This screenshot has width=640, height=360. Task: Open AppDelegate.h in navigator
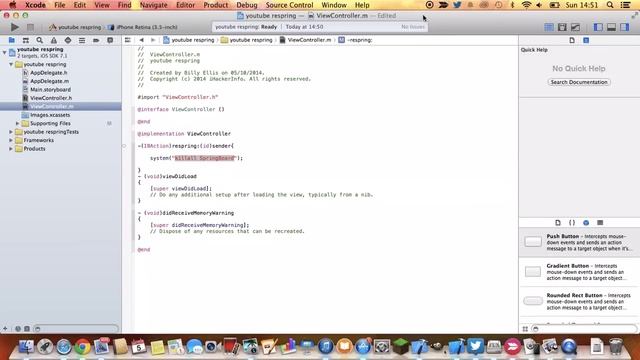point(49,73)
